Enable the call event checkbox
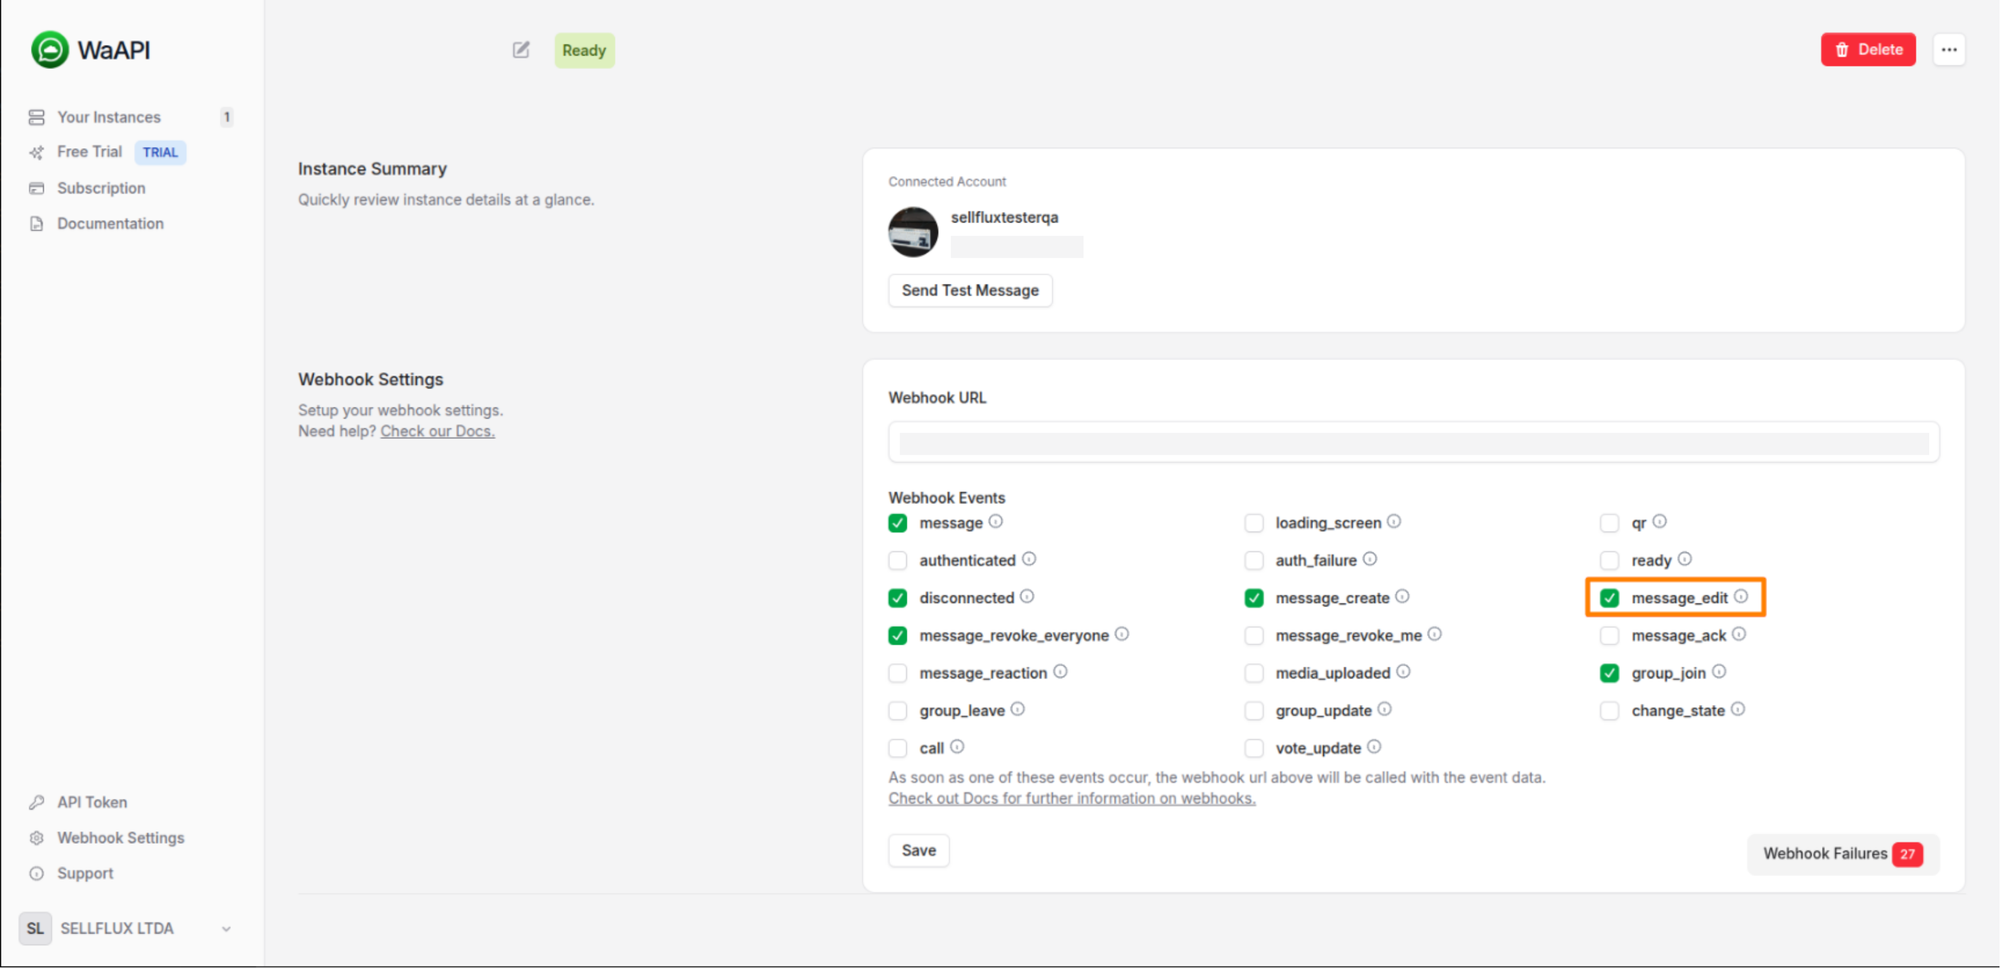This screenshot has width=2000, height=968. (898, 748)
